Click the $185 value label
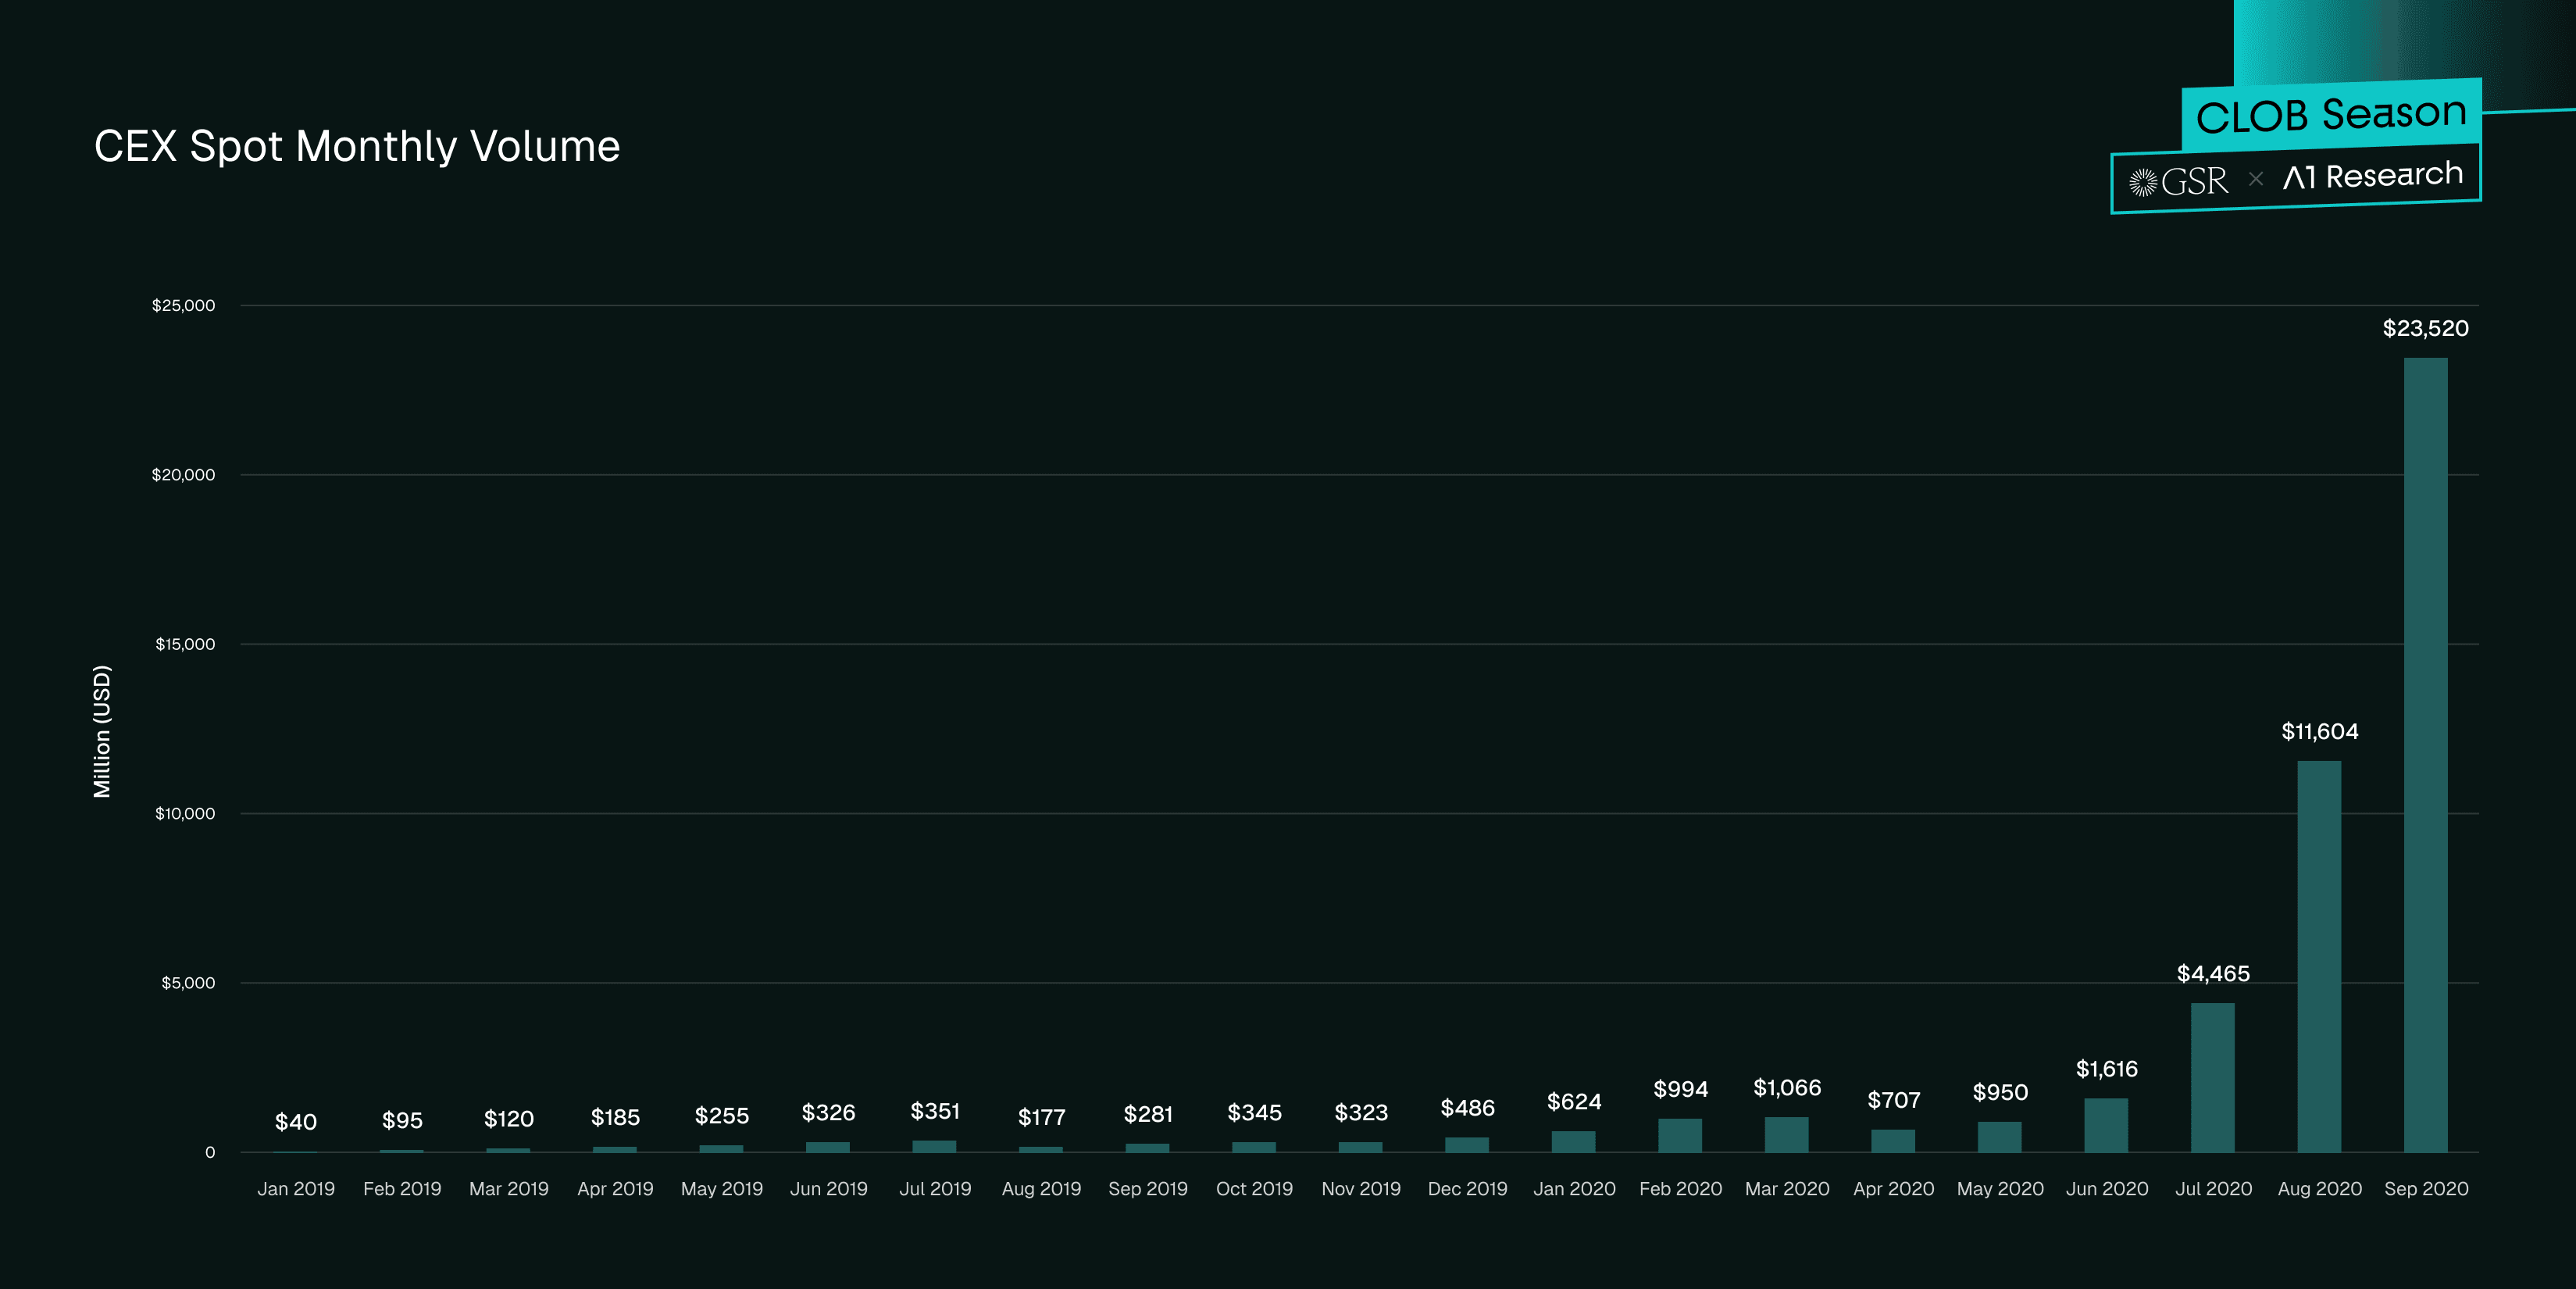The width and height of the screenshot is (2576, 1289). point(615,1117)
